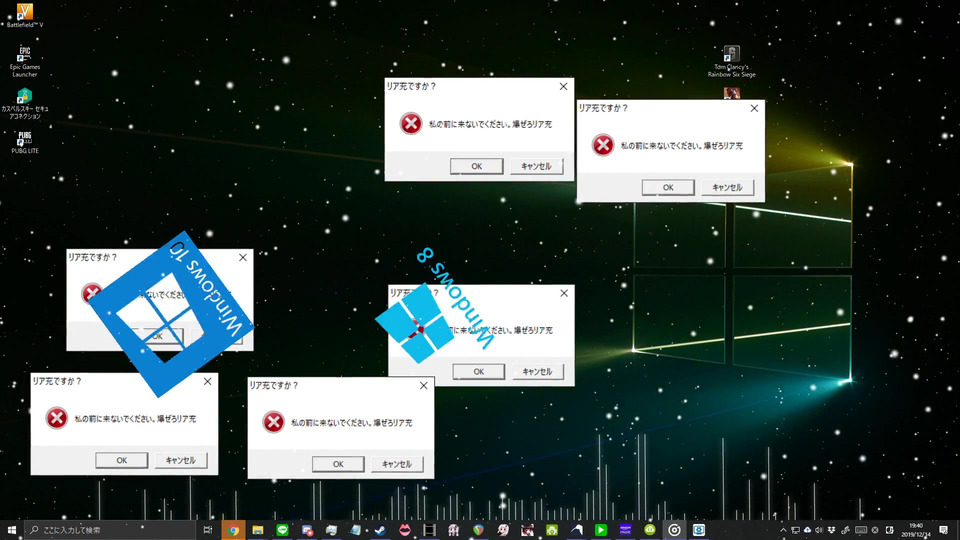Select the PUBG LITE desktop icon

click(x=24, y=142)
